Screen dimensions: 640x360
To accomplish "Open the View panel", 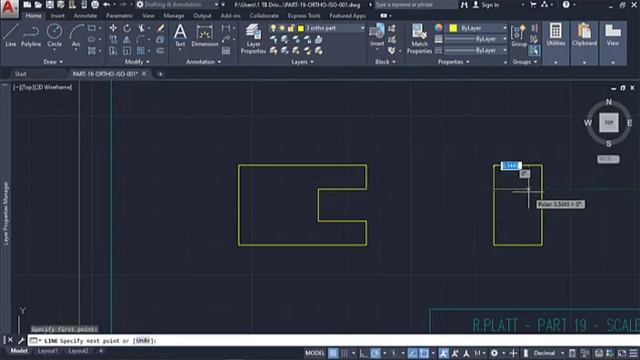I will coord(613,35).
